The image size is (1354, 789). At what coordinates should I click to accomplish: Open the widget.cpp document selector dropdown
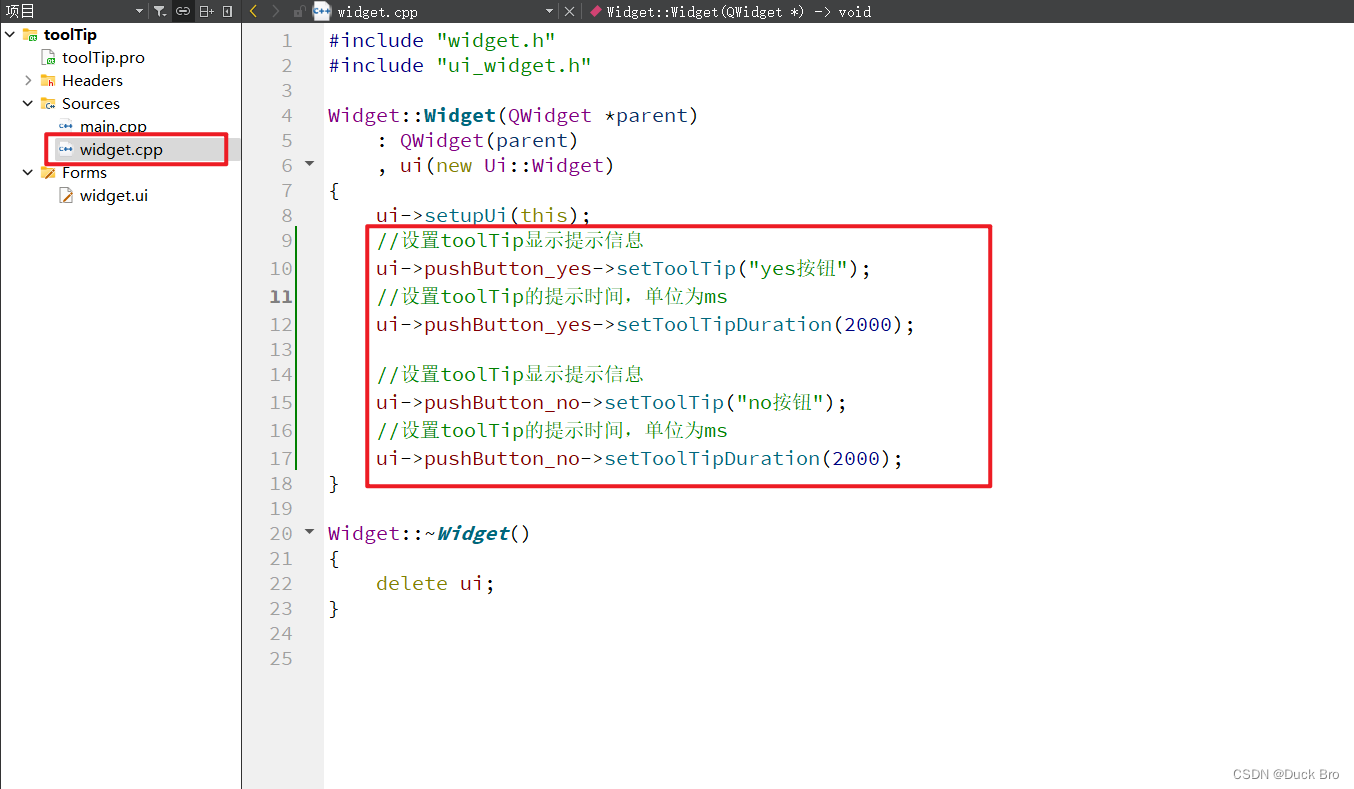point(549,12)
